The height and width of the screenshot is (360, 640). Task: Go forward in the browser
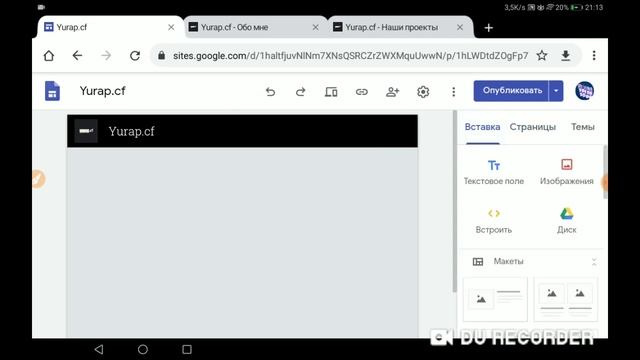106,56
